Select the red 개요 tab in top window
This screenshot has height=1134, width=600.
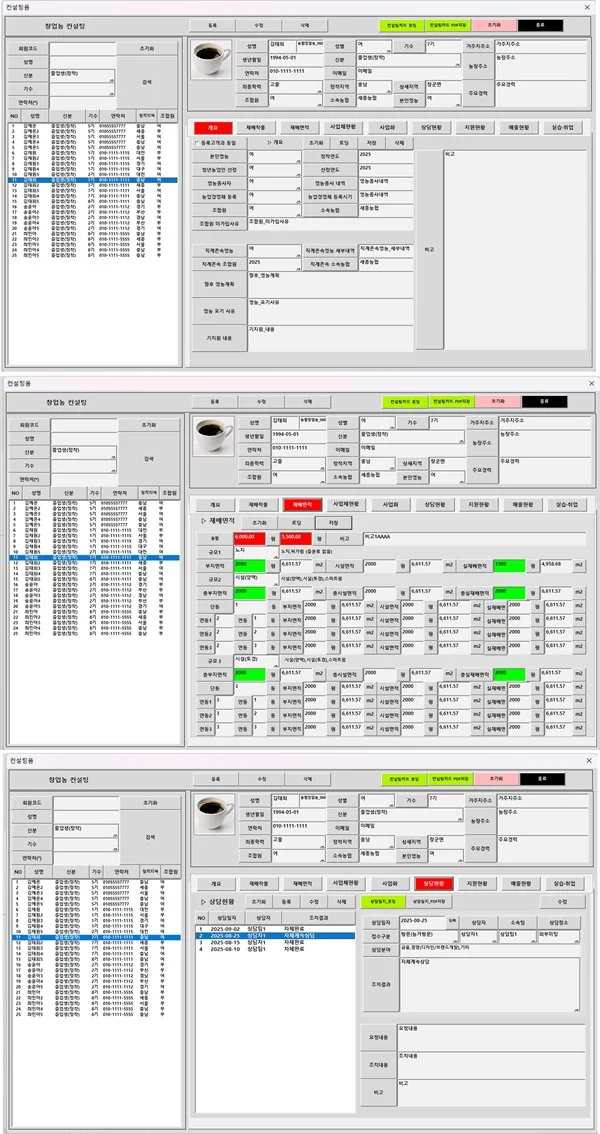[x=213, y=127]
